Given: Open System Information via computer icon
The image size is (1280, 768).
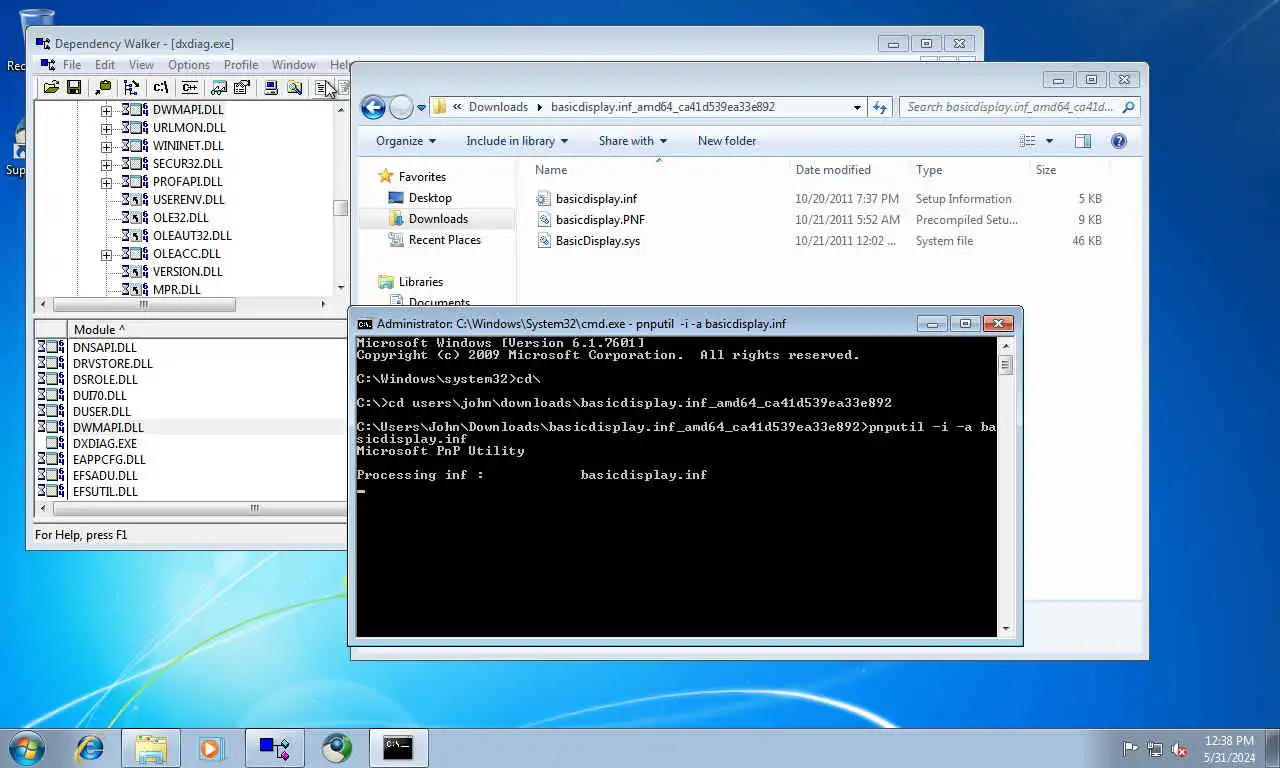Looking at the screenshot, I should pos(271,88).
